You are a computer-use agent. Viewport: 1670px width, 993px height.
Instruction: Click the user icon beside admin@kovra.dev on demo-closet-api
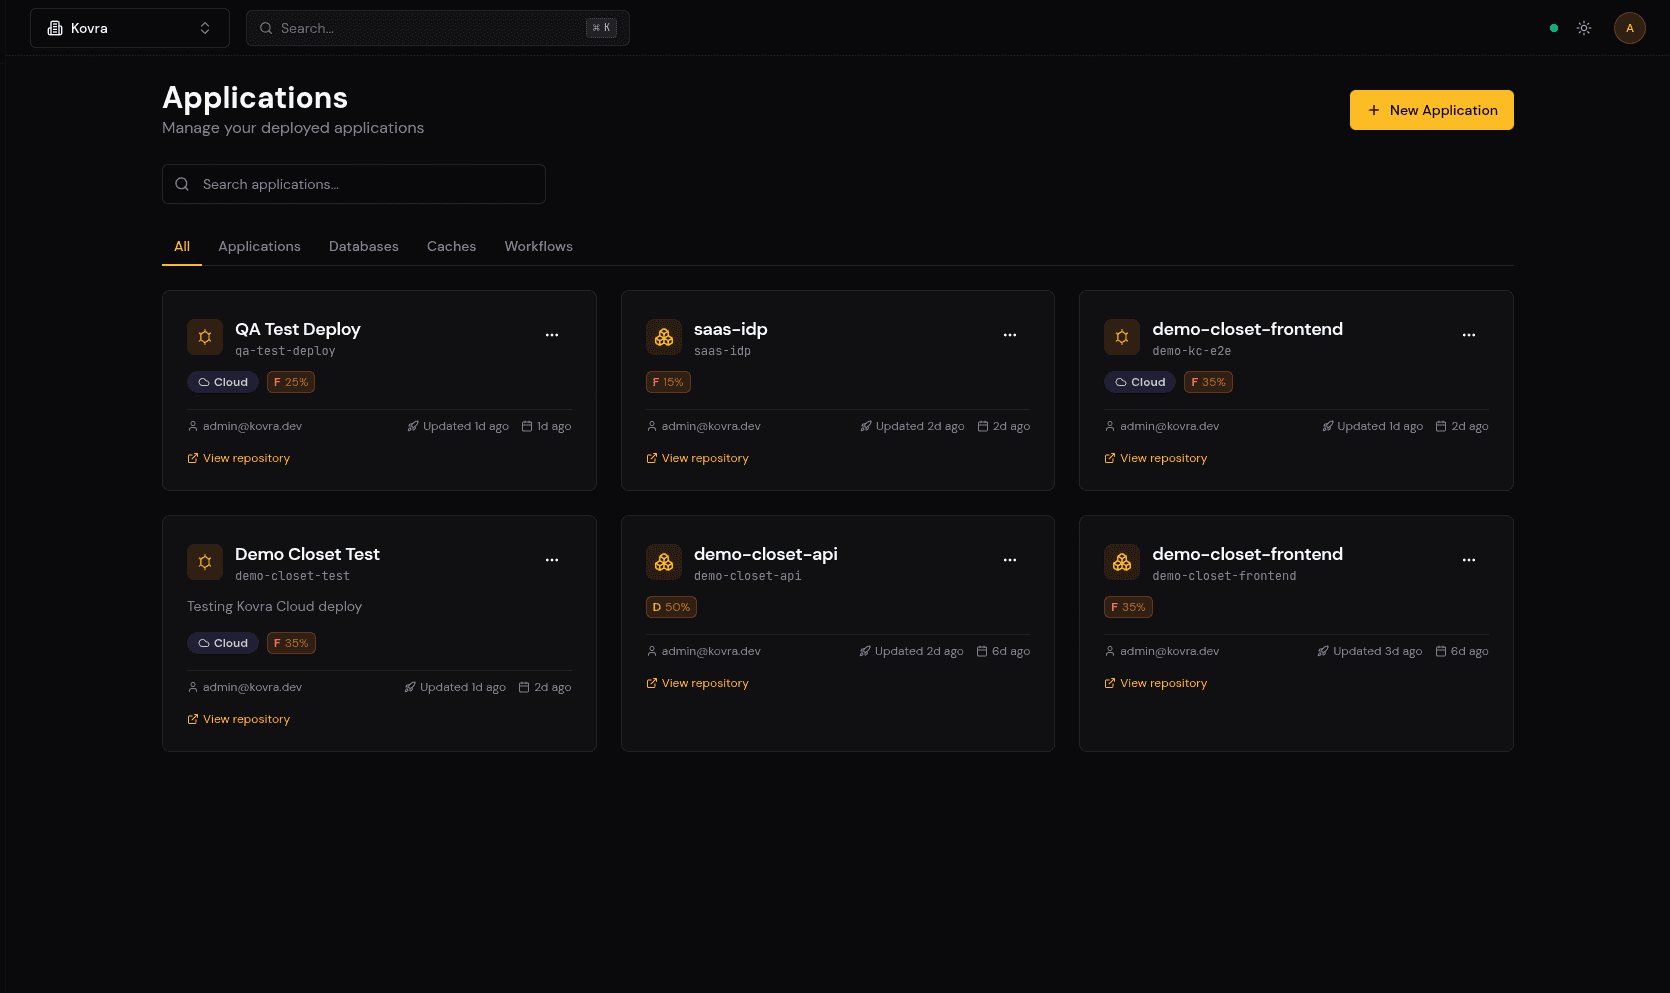click(x=652, y=651)
